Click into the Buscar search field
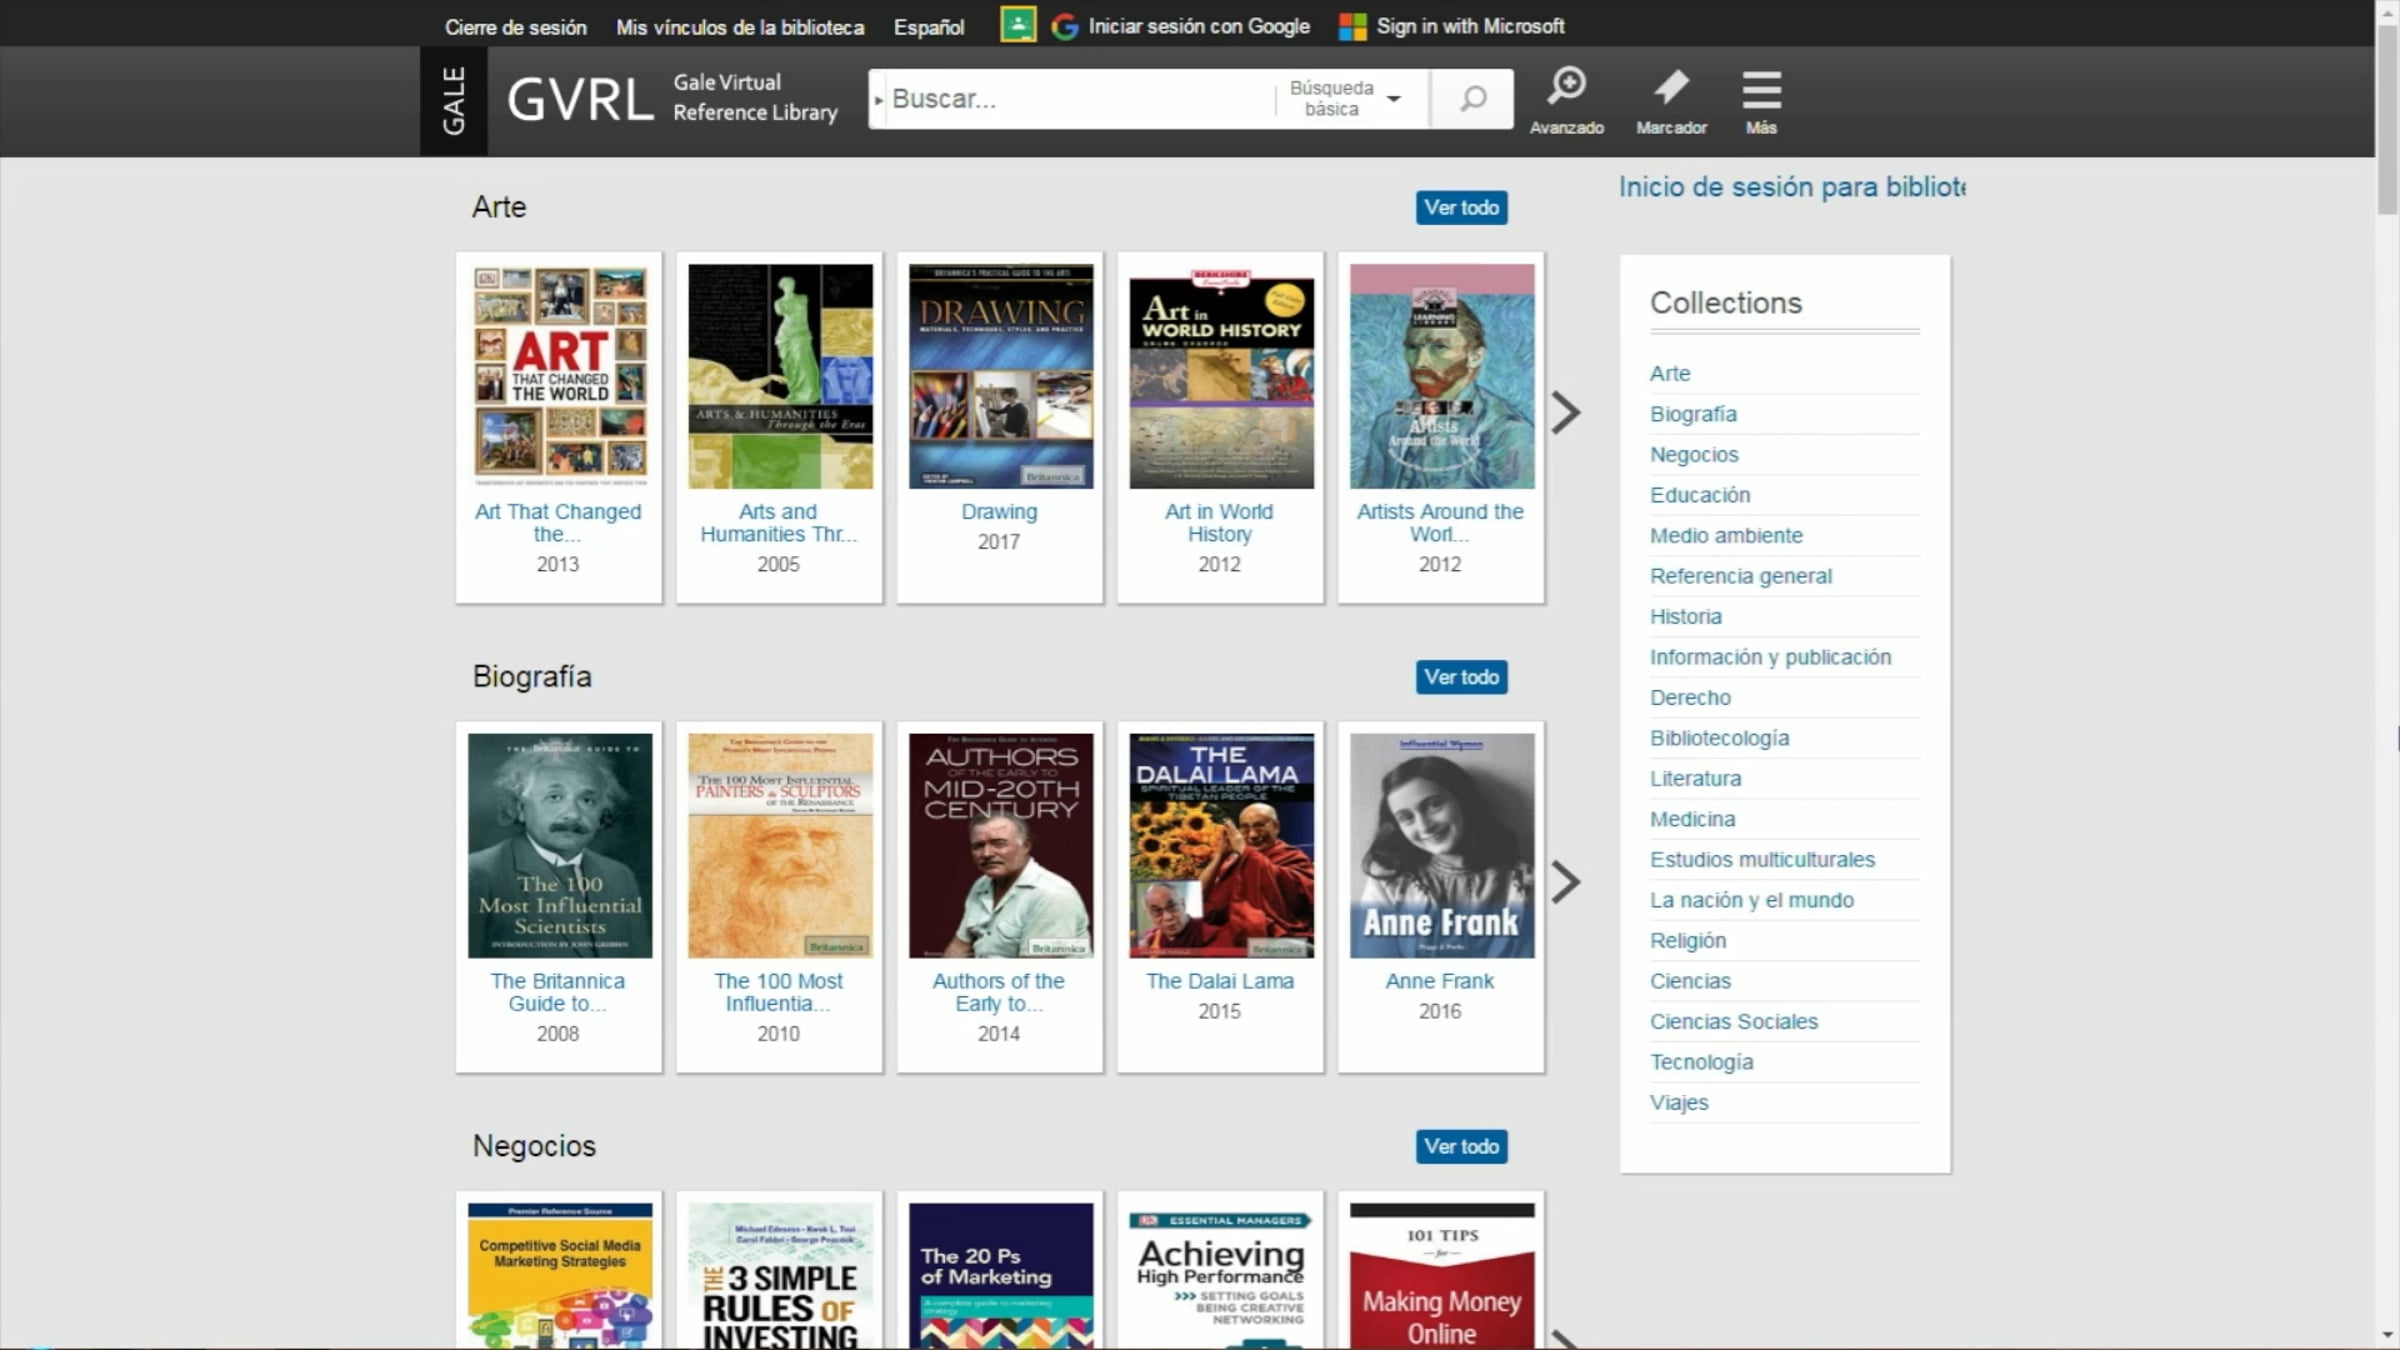This screenshot has height=1350, width=2400. 1080,99
